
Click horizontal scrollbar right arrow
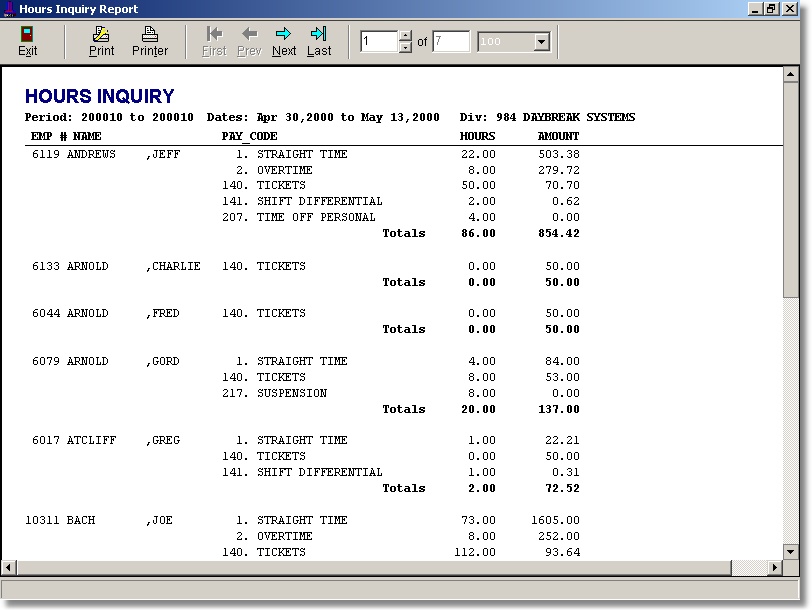[775, 567]
